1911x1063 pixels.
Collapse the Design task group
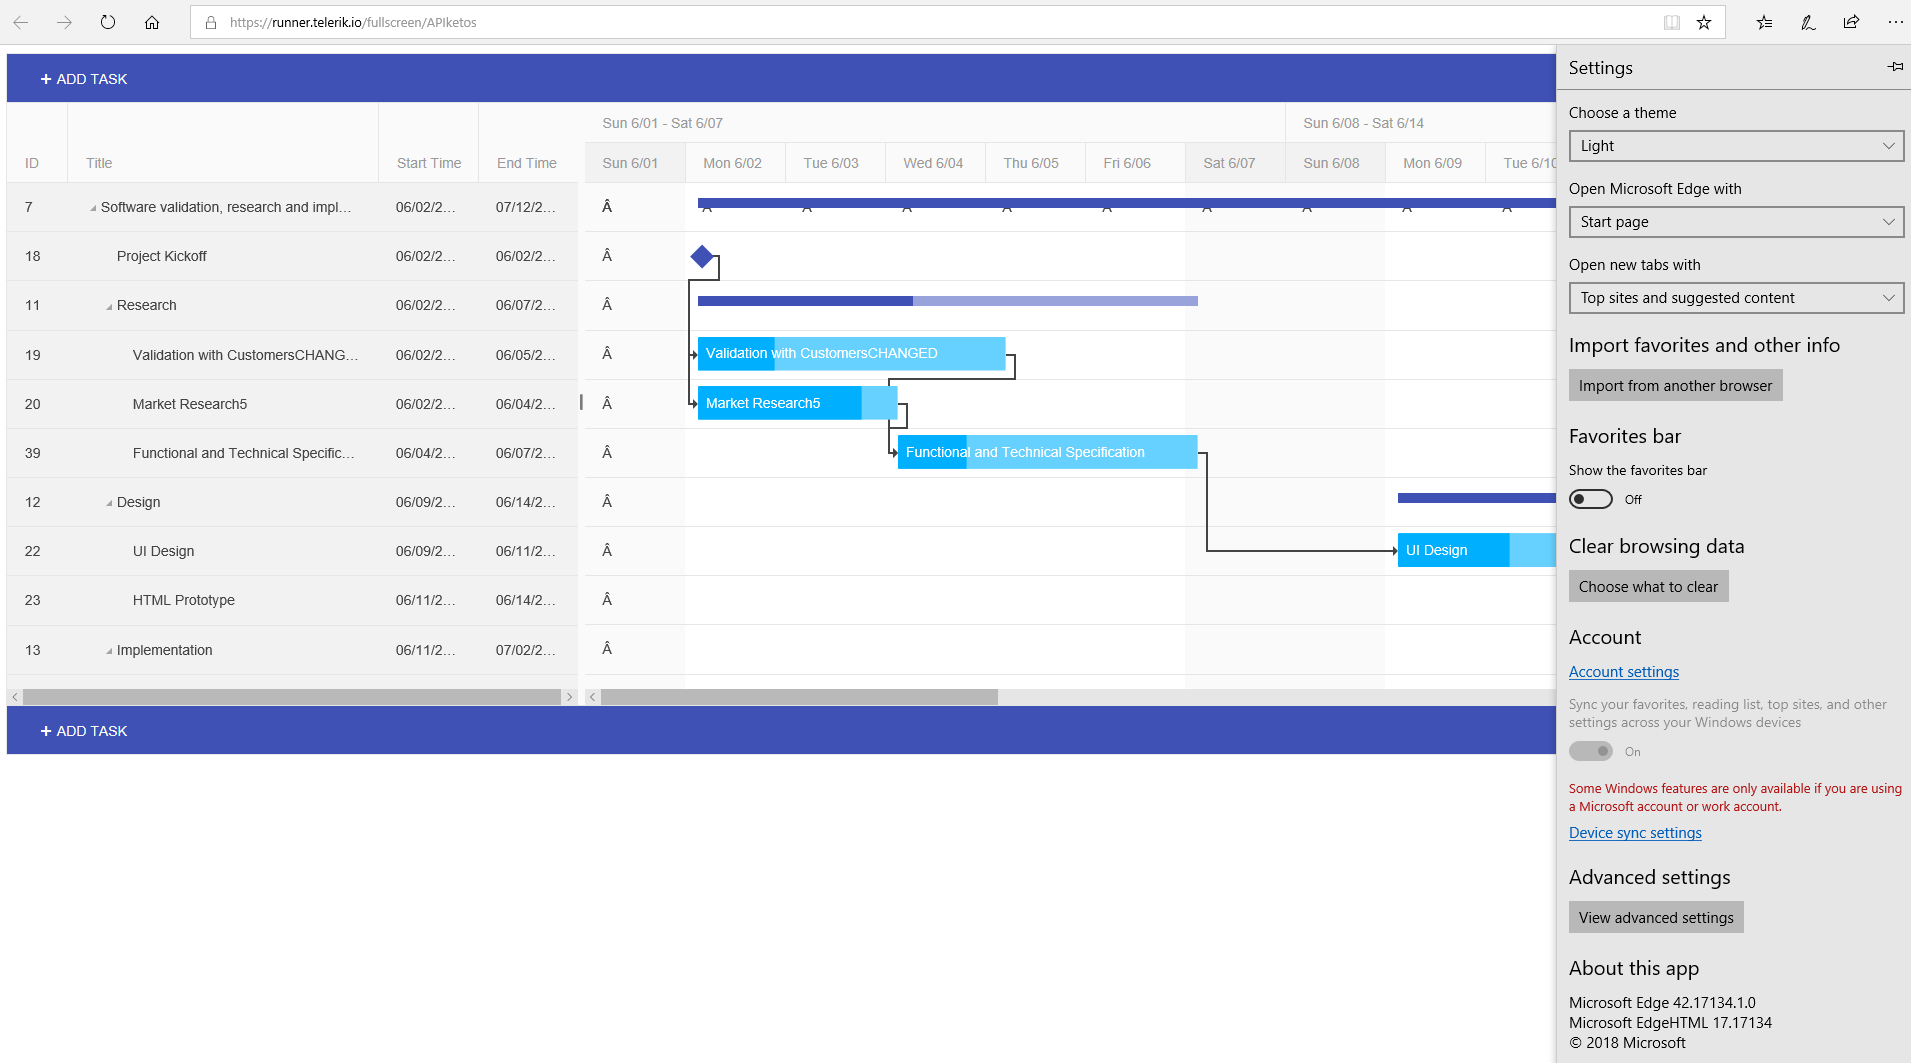[x=110, y=501]
